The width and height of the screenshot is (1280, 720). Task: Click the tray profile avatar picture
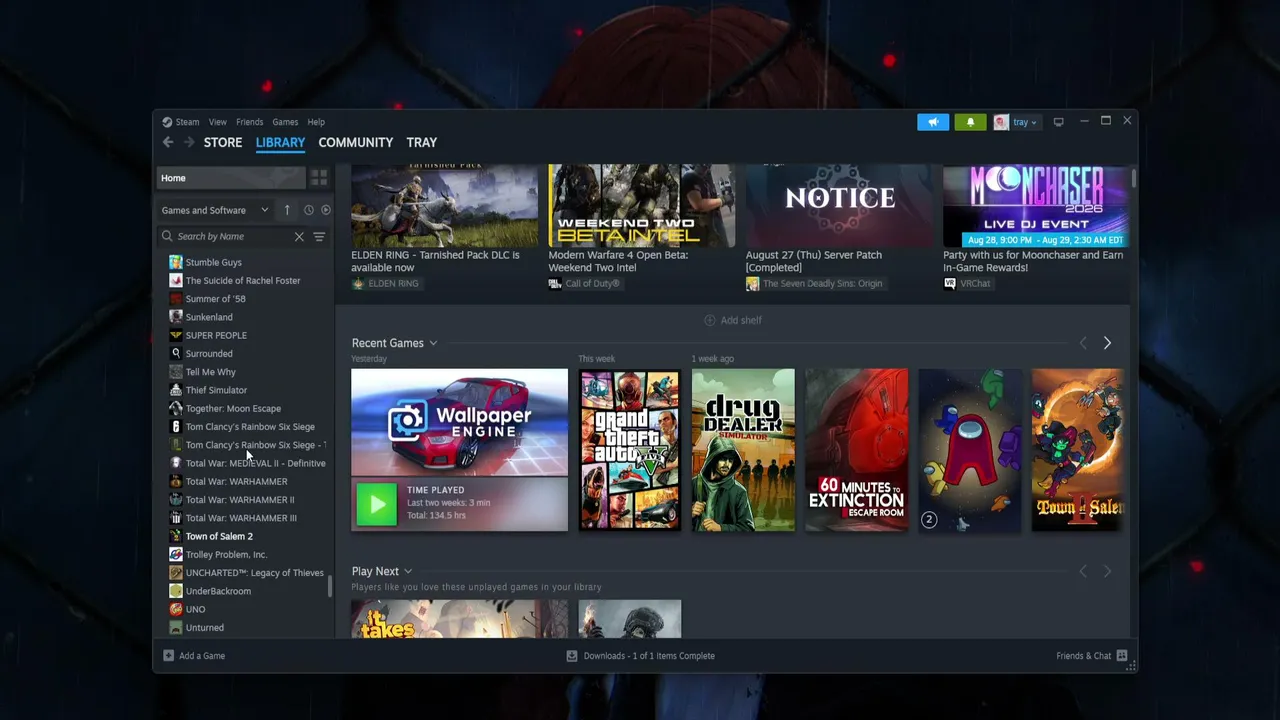click(x=1001, y=122)
